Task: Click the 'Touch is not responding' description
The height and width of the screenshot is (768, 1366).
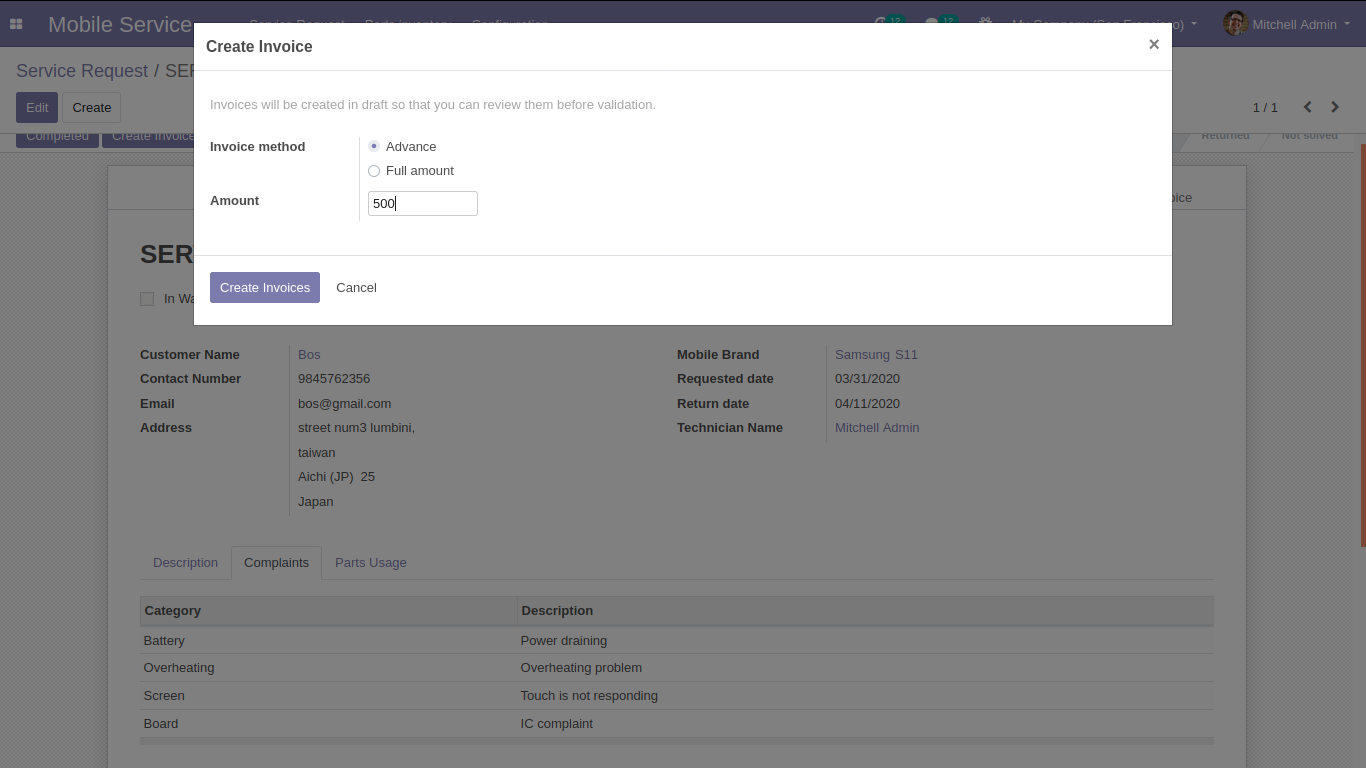Action: [x=589, y=696]
